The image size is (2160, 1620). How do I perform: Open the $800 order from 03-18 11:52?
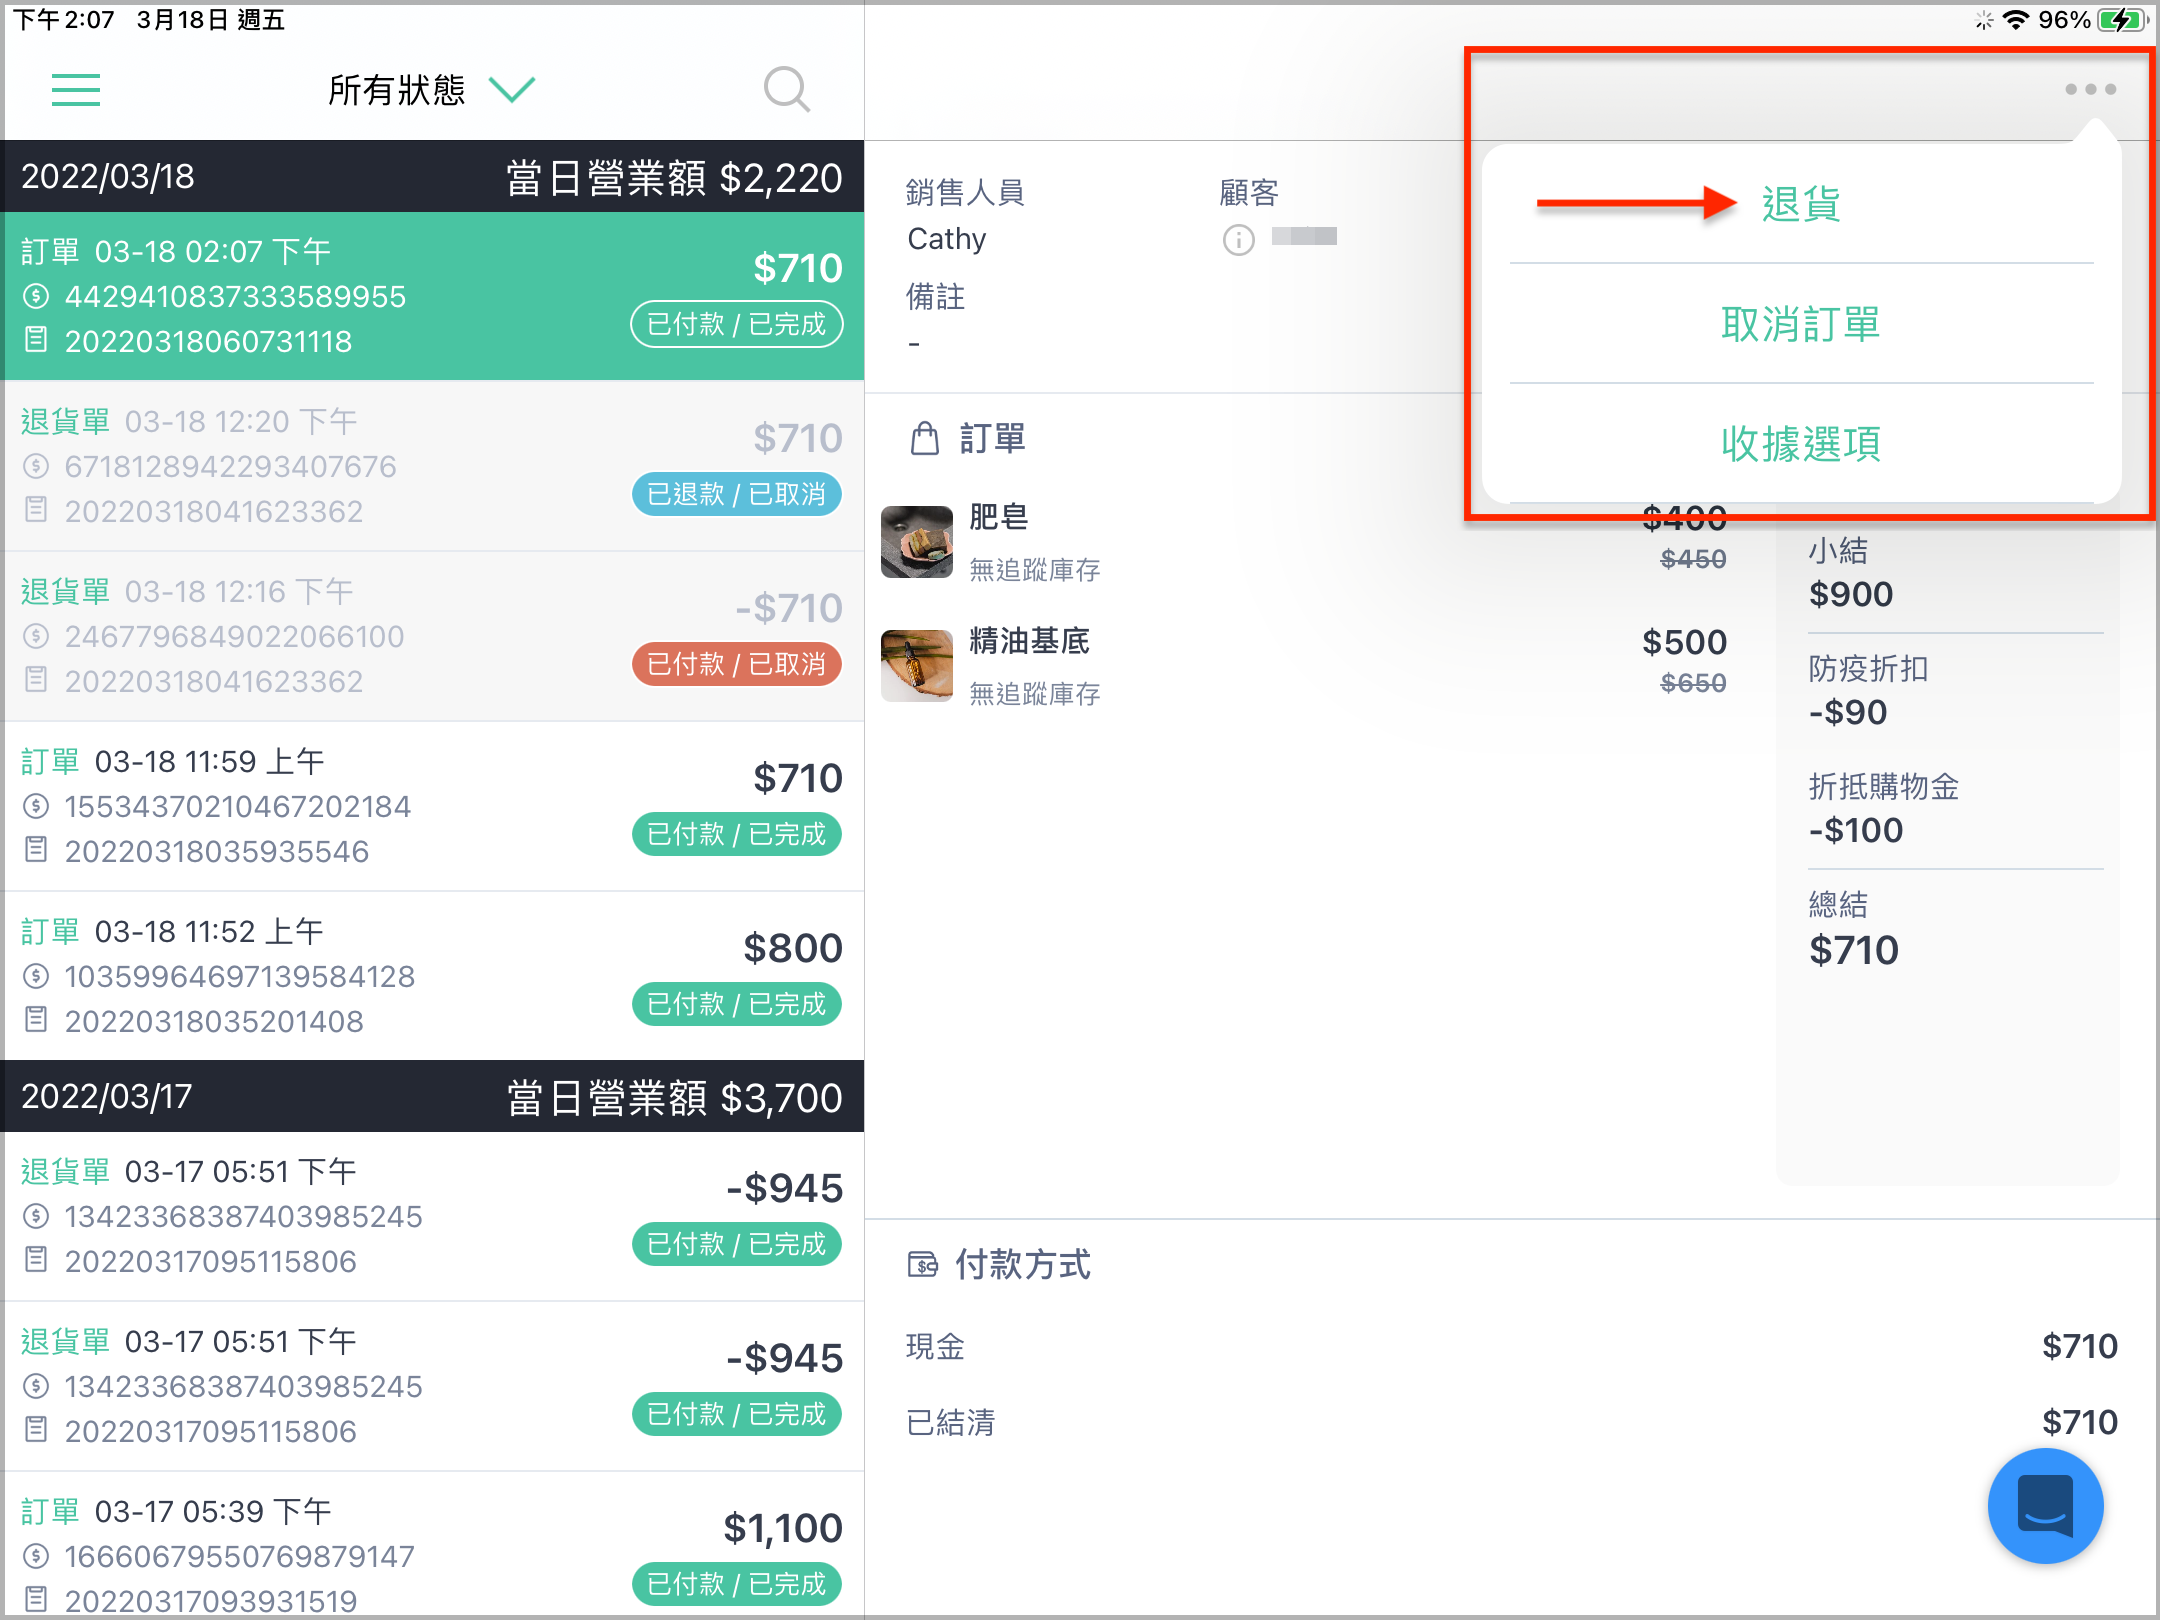click(433, 976)
